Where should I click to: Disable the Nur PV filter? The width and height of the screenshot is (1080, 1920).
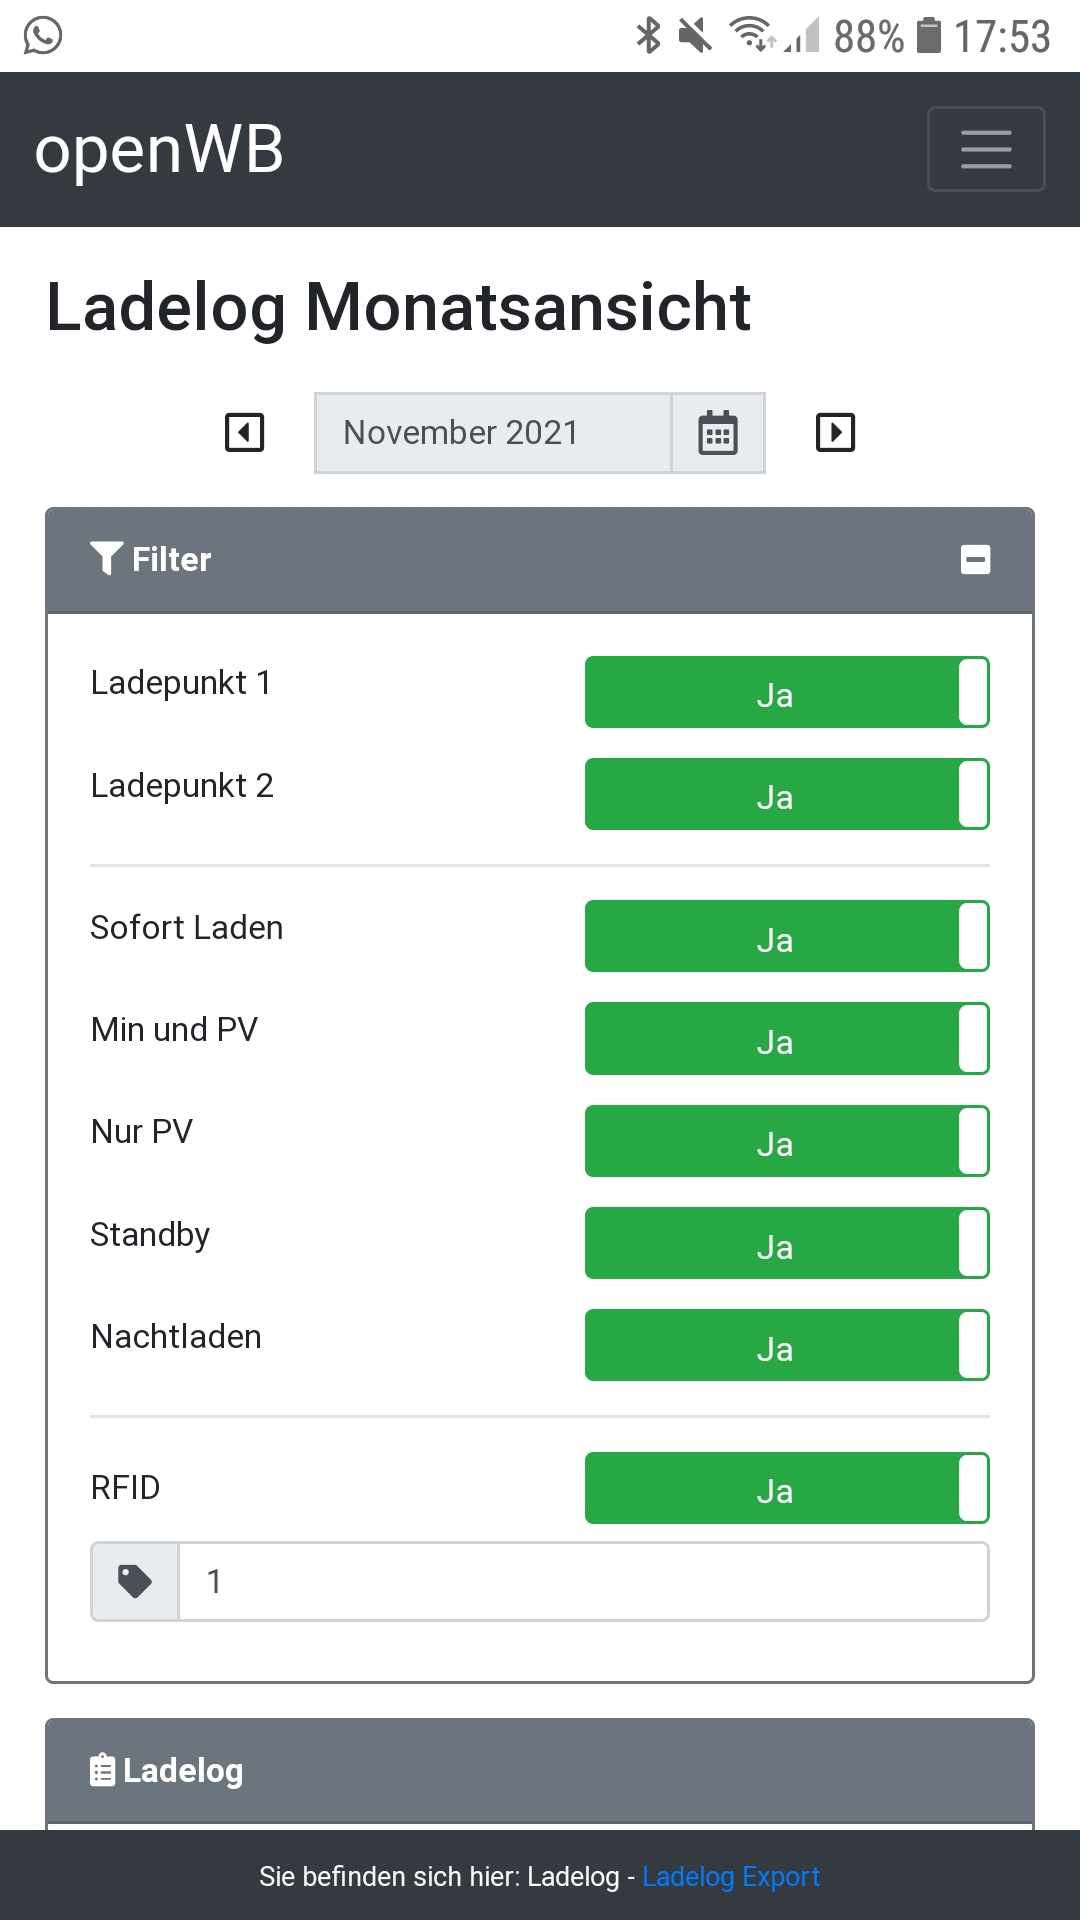(x=787, y=1141)
